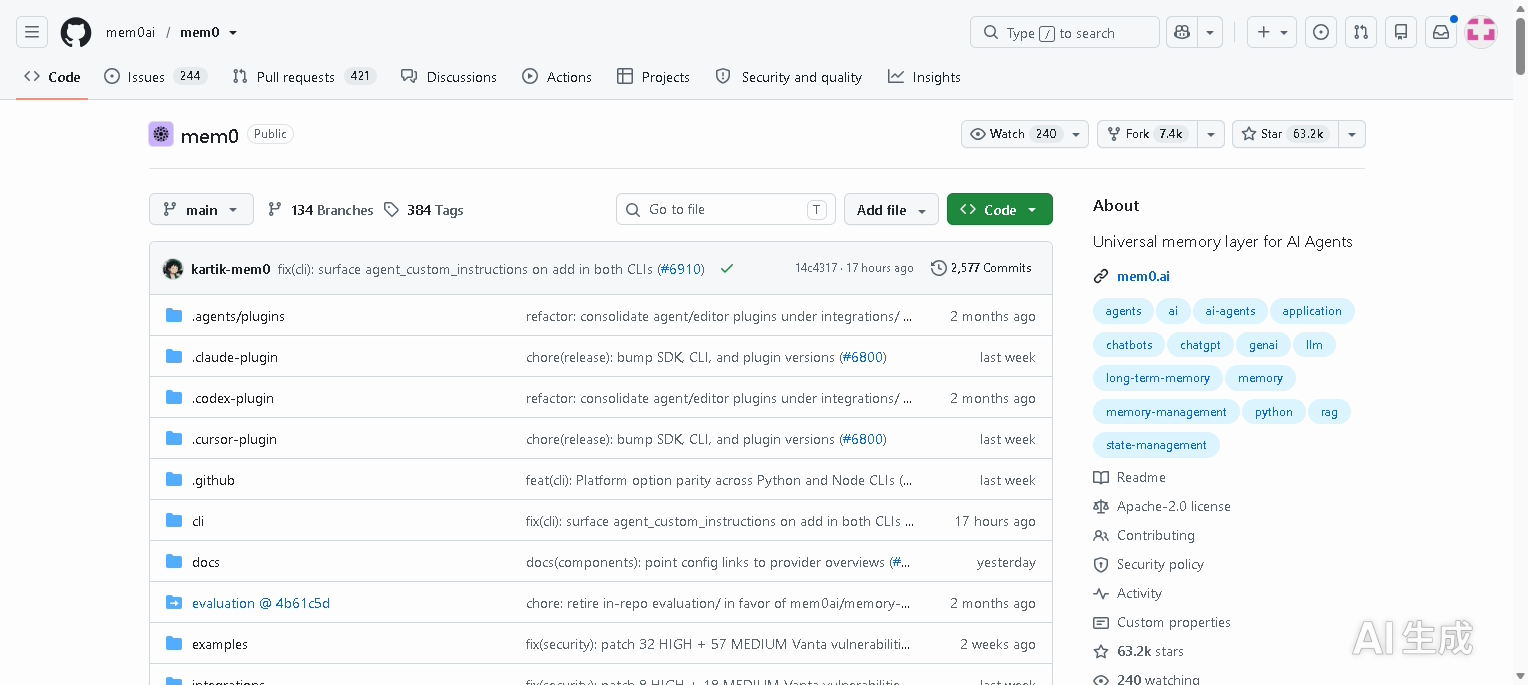Open the .claude-plugin folder
Screen dimensions: 1528x685
pyautogui.click(x=235, y=357)
